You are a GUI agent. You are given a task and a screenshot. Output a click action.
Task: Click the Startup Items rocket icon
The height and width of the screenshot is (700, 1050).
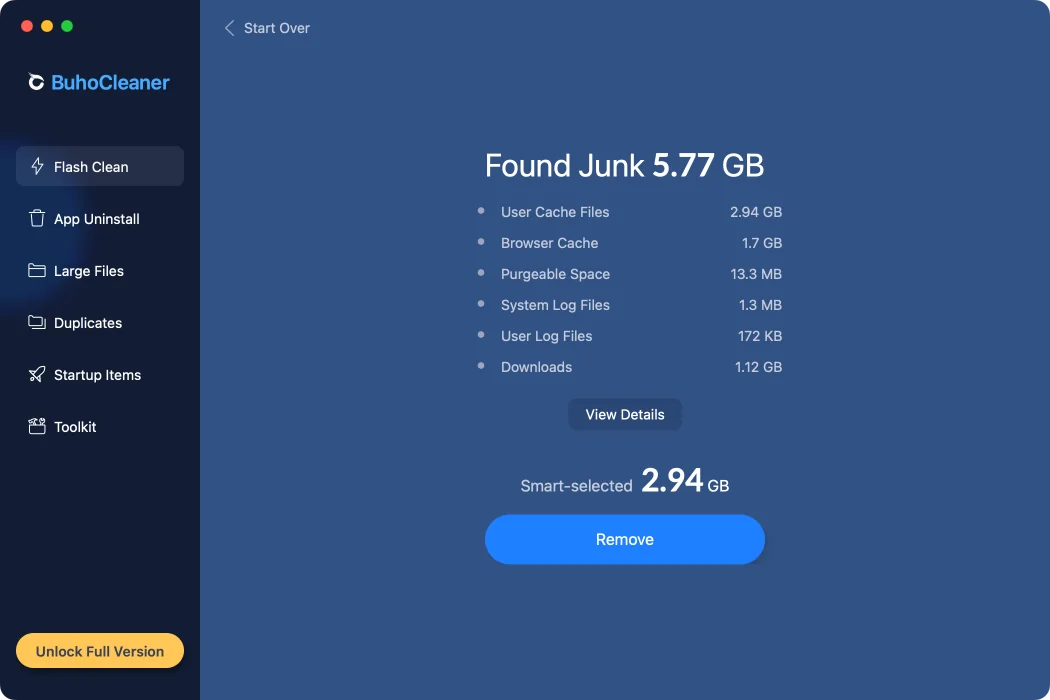click(x=37, y=374)
